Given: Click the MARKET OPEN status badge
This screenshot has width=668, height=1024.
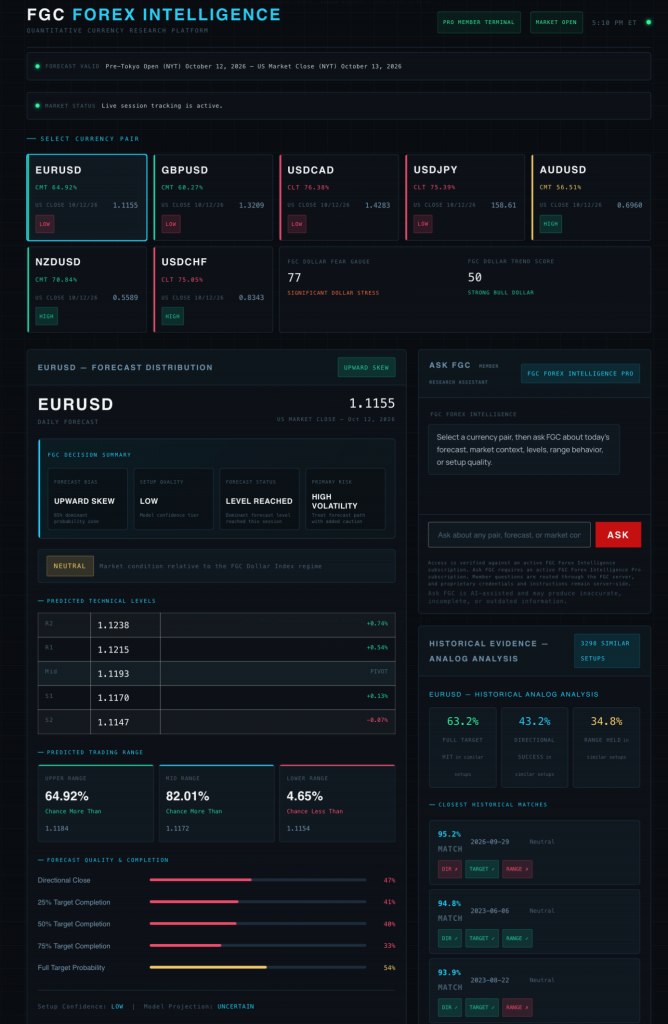Looking at the screenshot, I should pos(556,22).
